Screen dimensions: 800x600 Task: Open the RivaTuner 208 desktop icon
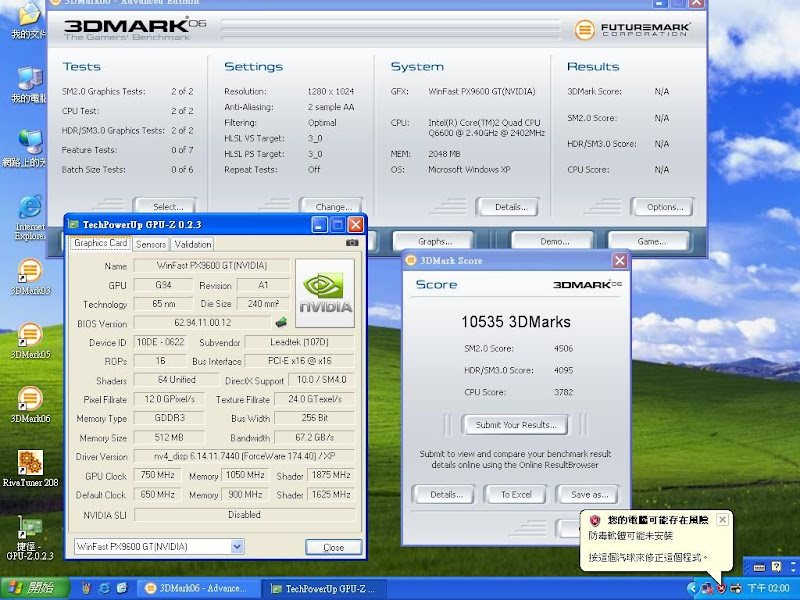point(30,462)
